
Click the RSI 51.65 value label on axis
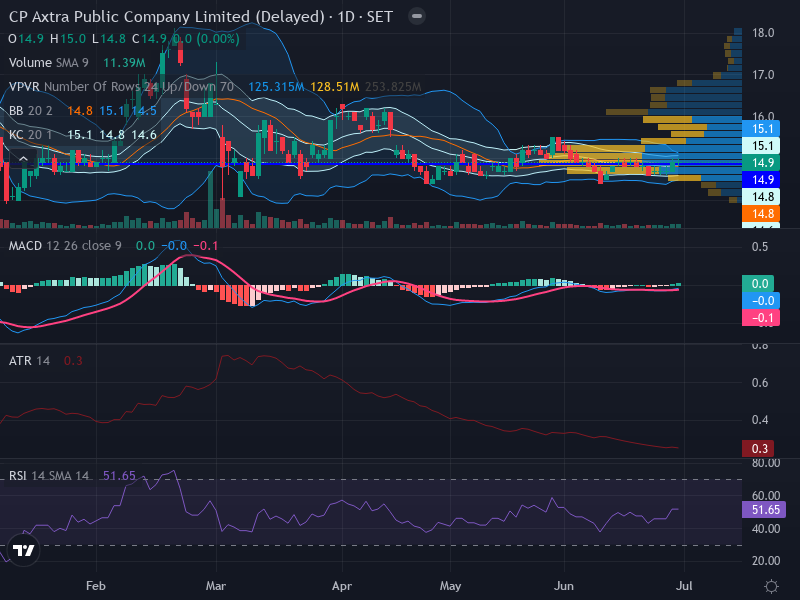(764, 510)
